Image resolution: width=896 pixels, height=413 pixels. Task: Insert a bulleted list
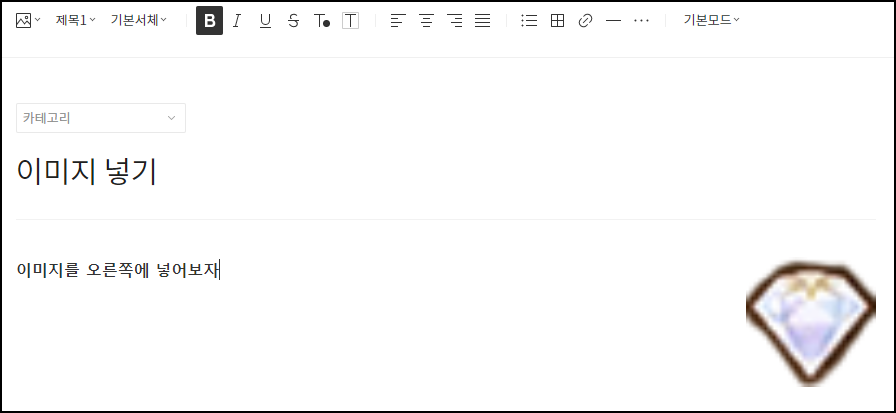[x=529, y=21]
